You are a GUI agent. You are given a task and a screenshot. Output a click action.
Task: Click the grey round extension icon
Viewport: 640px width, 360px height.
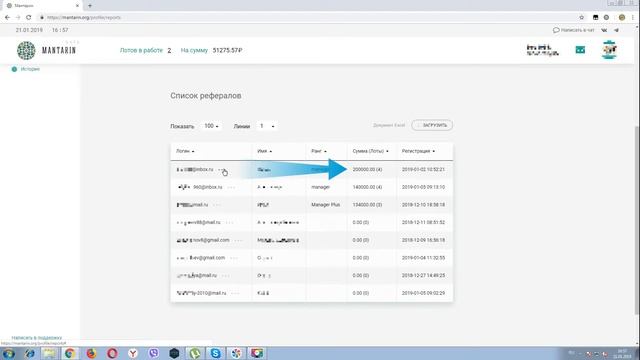607,18
